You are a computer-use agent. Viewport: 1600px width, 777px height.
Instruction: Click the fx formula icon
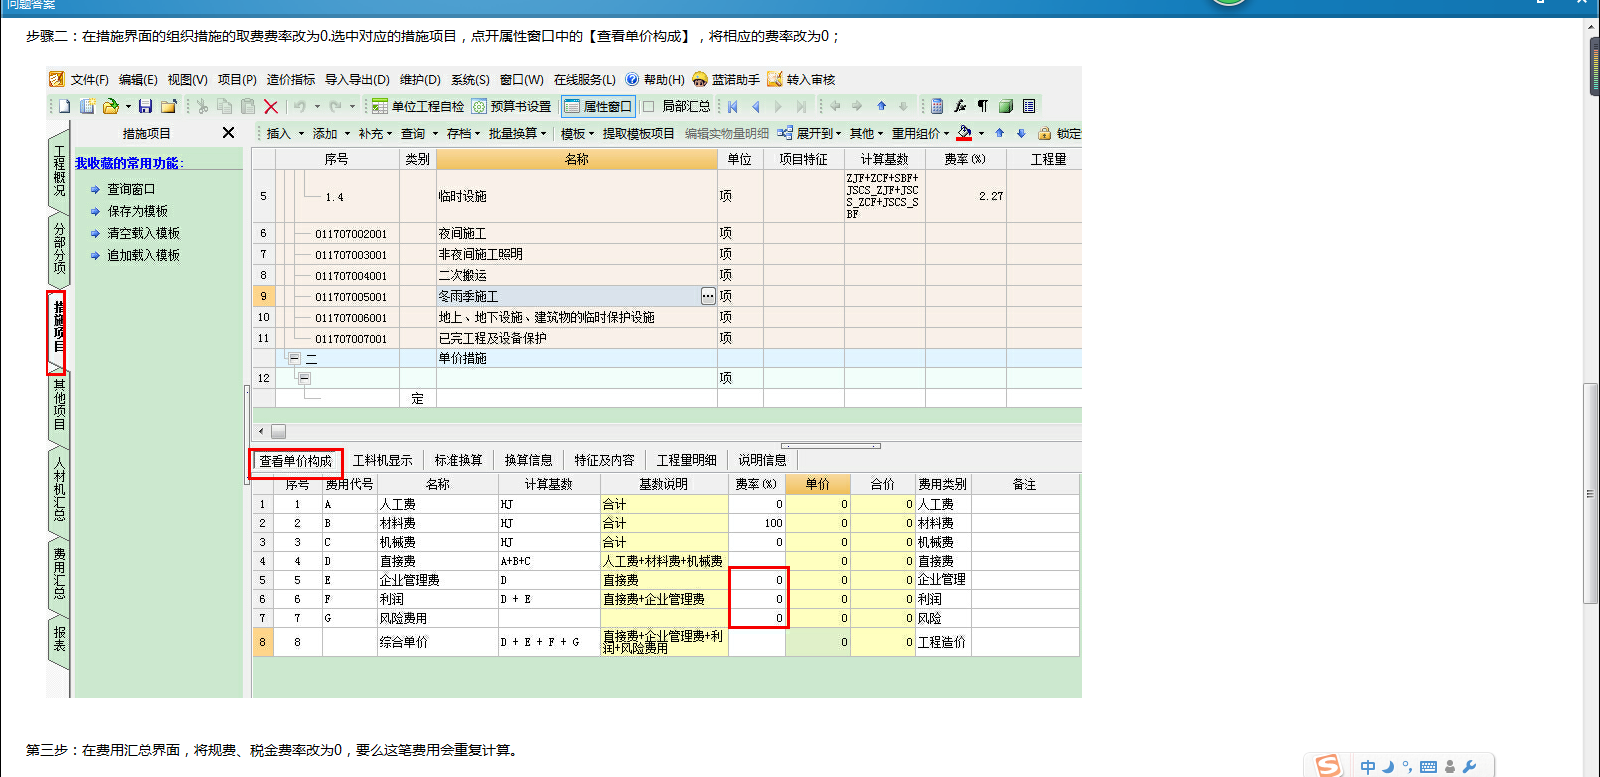pyautogui.click(x=960, y=106)
